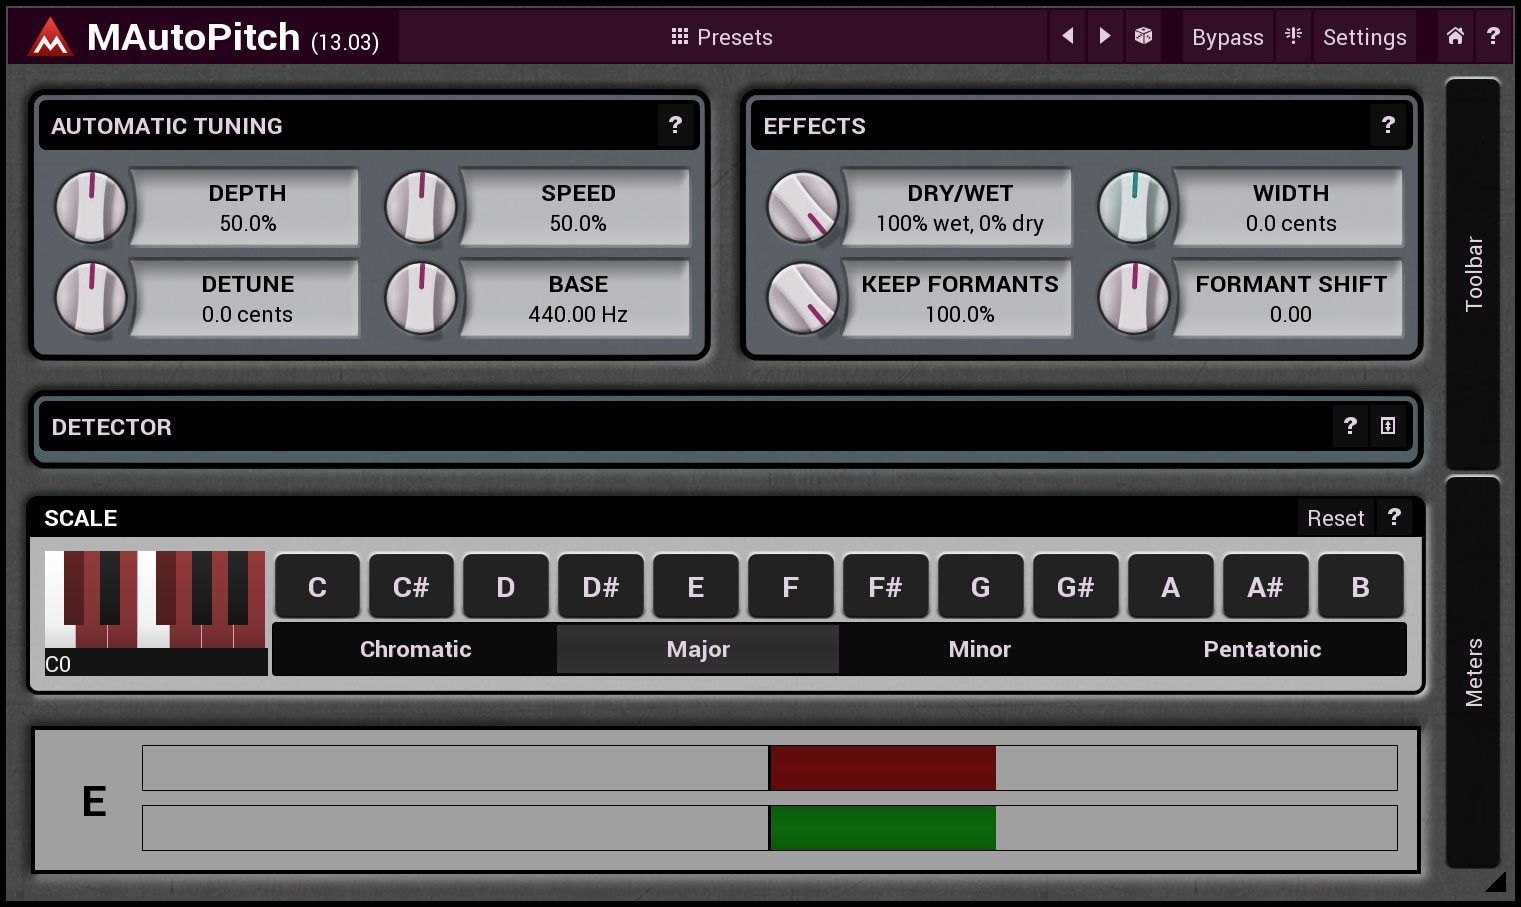Screen dimensions: 1521x907
Task: Toggle the E note in scale
Action: tap(696, 587)
